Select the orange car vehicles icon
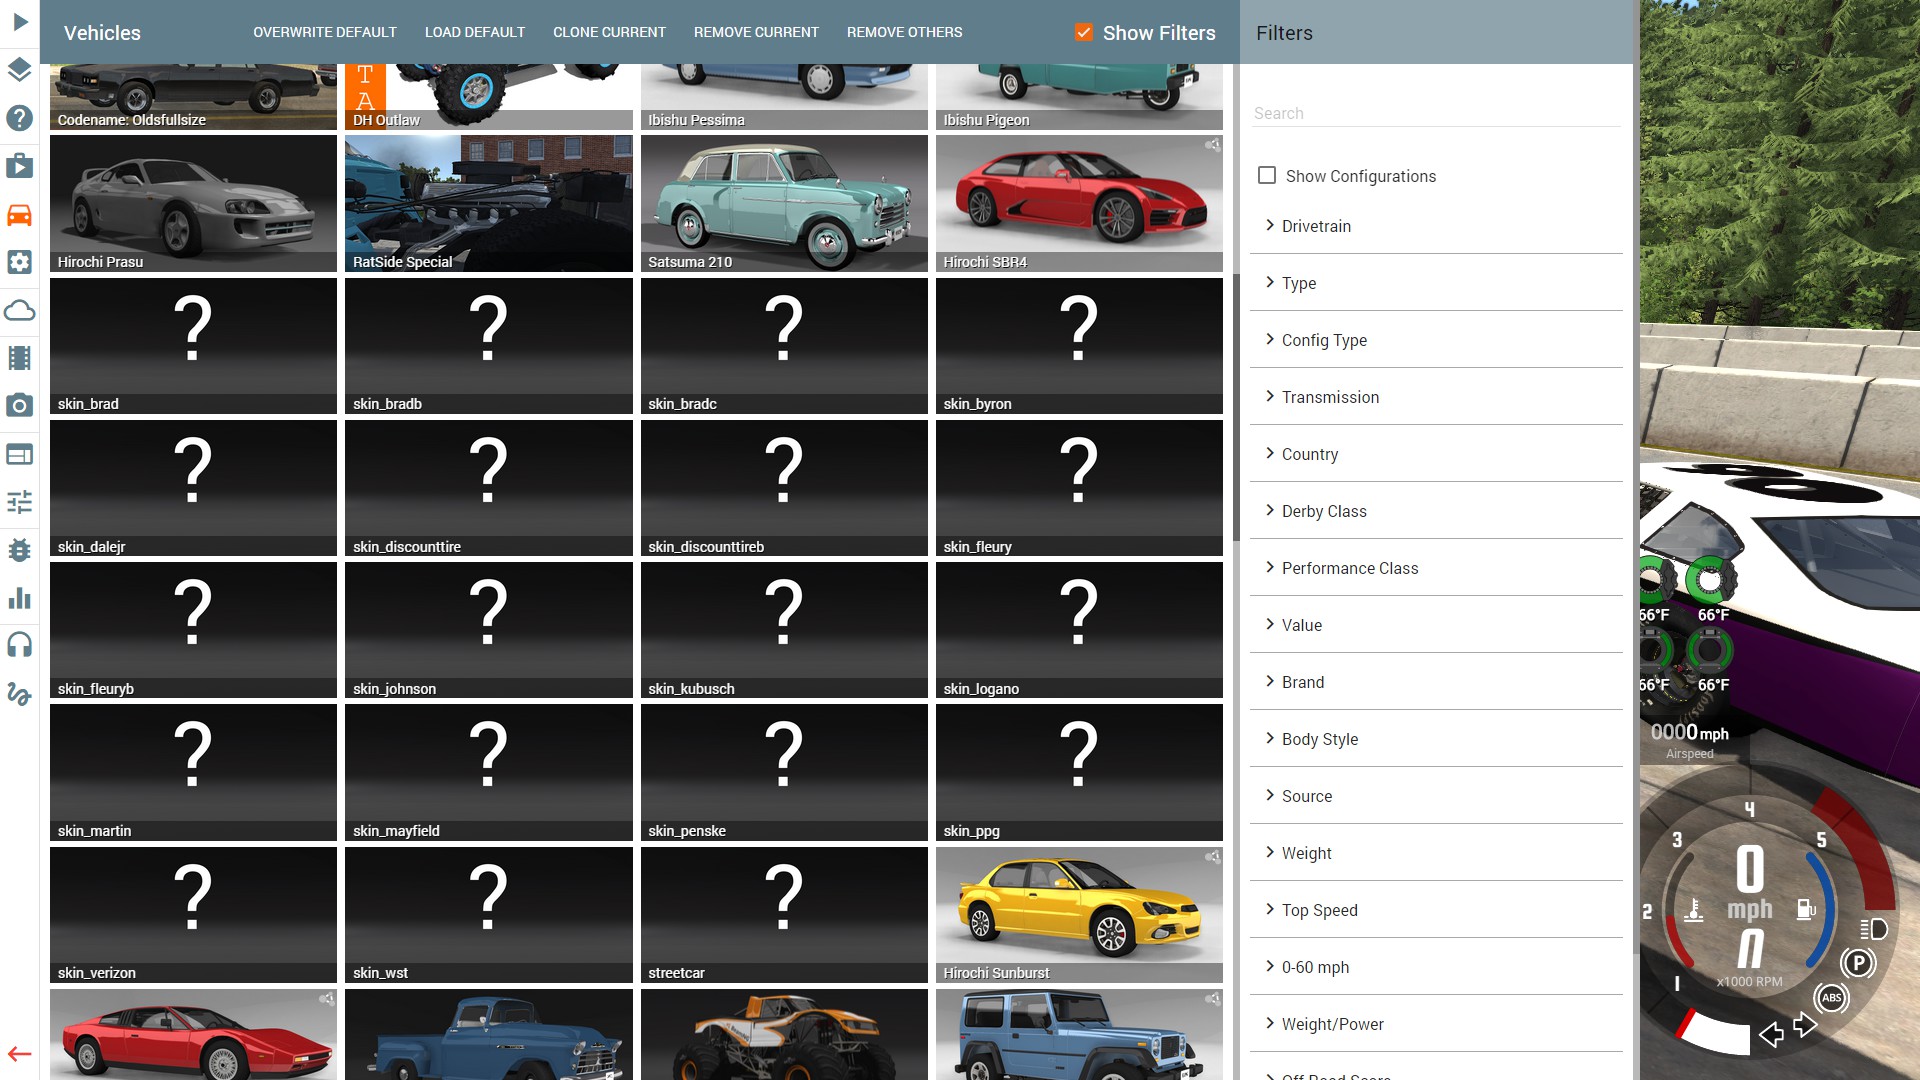Viewport: 1920px width, 1080px height. [x=19, y=214]
